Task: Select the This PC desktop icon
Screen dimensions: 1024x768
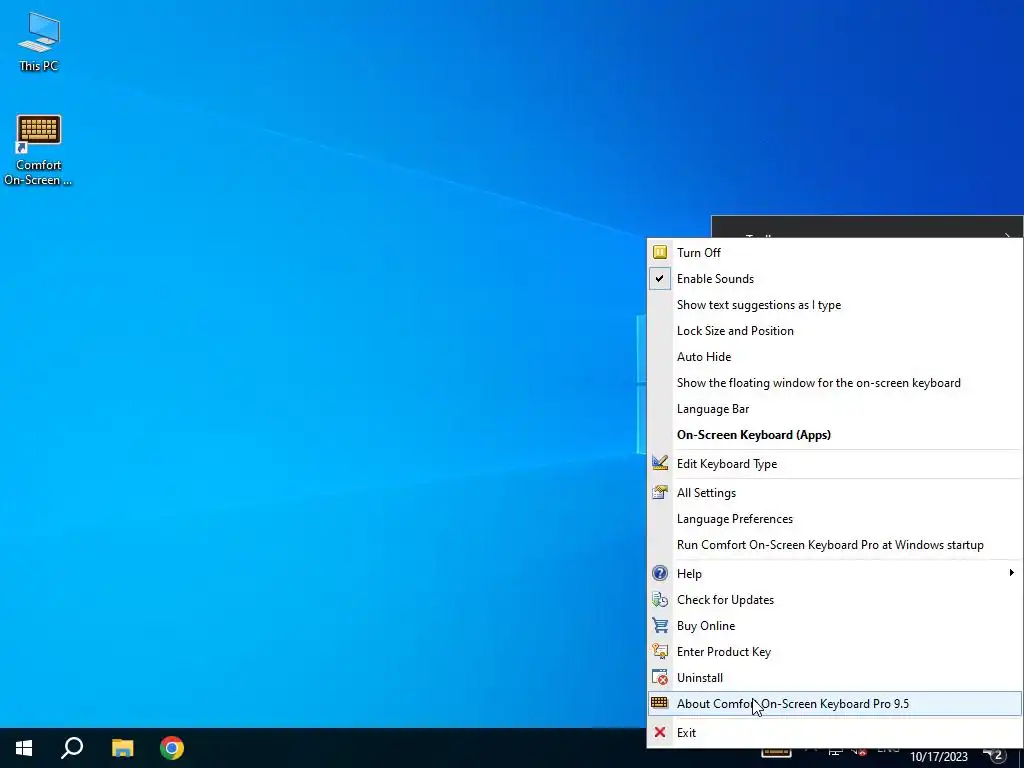Action: click(x=38, y=41)
